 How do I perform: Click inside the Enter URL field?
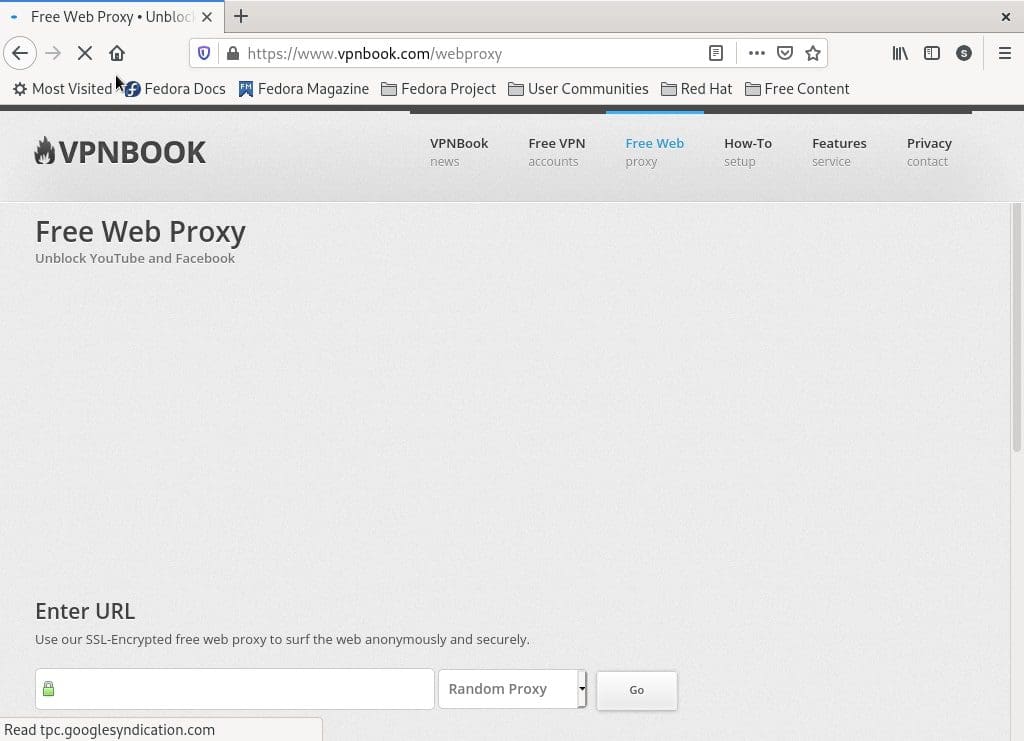235,689
